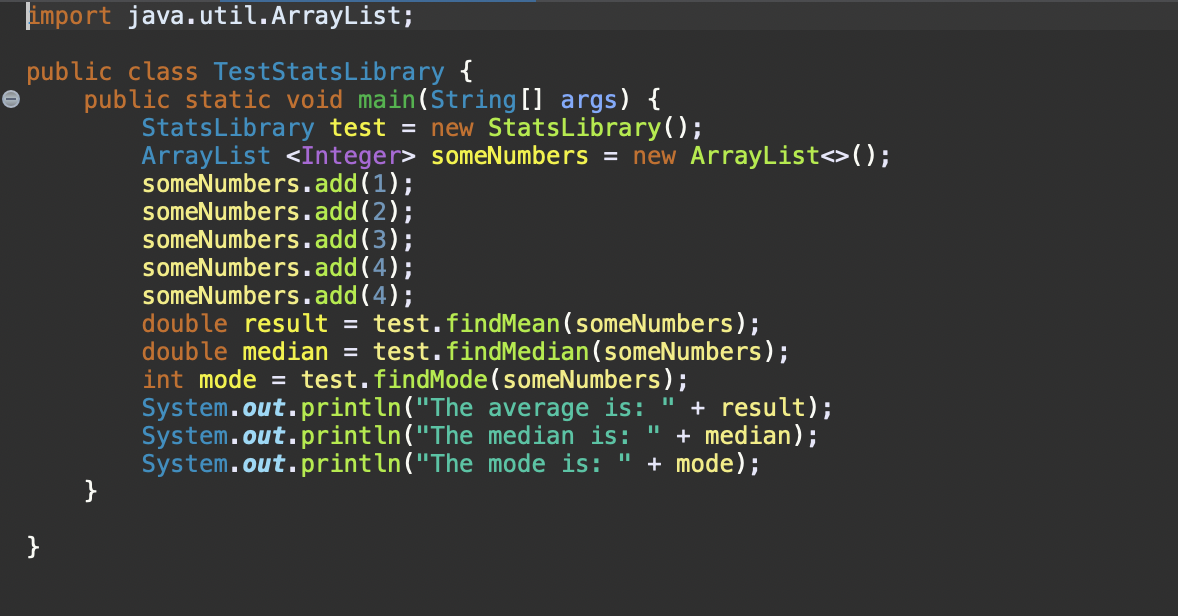Click the closing brace of the main method
Image resolution: width=1178 pixels, height=616 pixels.
(90, 491)
